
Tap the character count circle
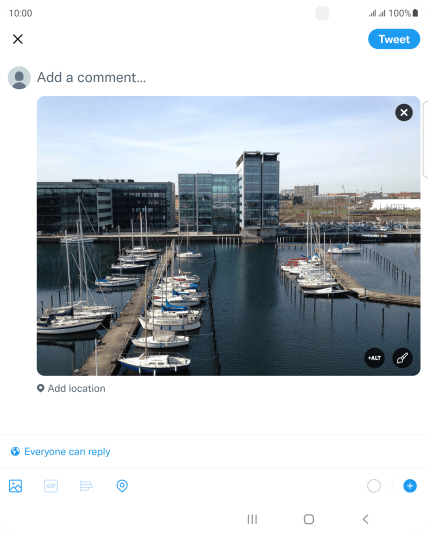374,486
